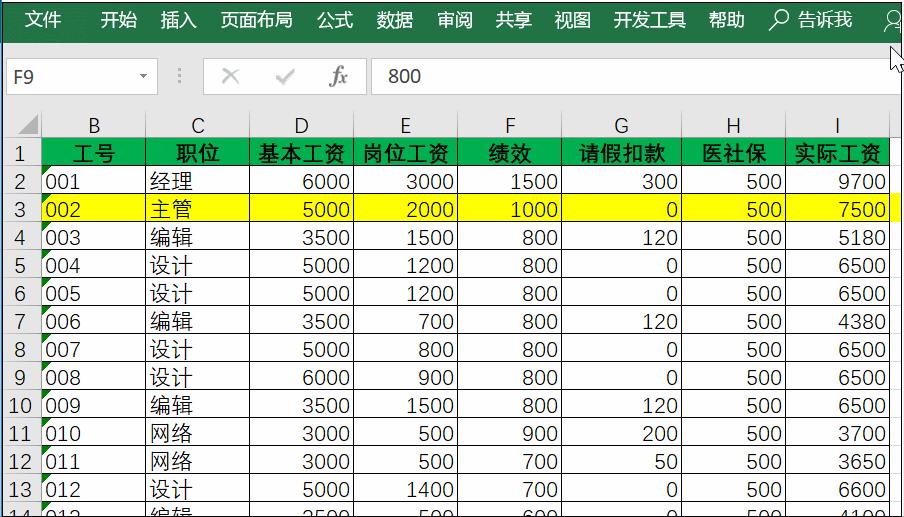The image size is (904, 517).
Task: Select row 13 header
Action: pos(21,489)
